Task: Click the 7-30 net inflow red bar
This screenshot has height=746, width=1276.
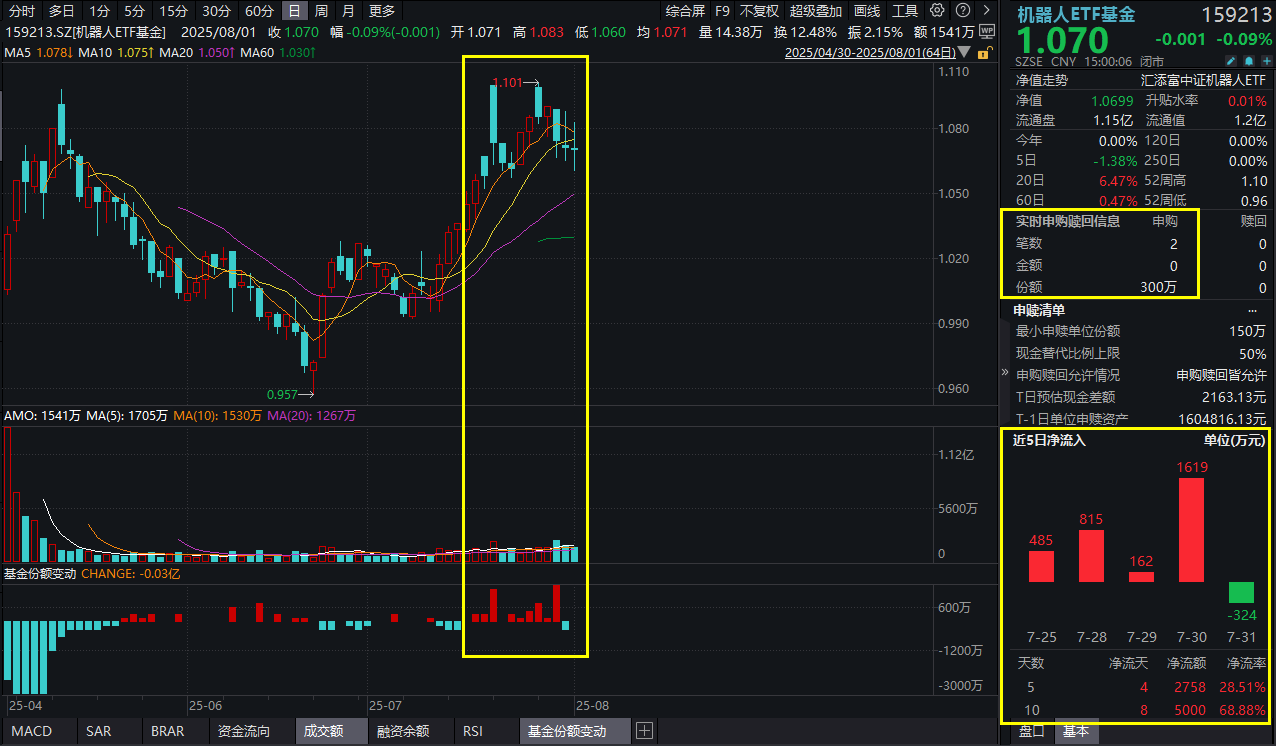Action: pyautogui.click(x=1192, y=529)
